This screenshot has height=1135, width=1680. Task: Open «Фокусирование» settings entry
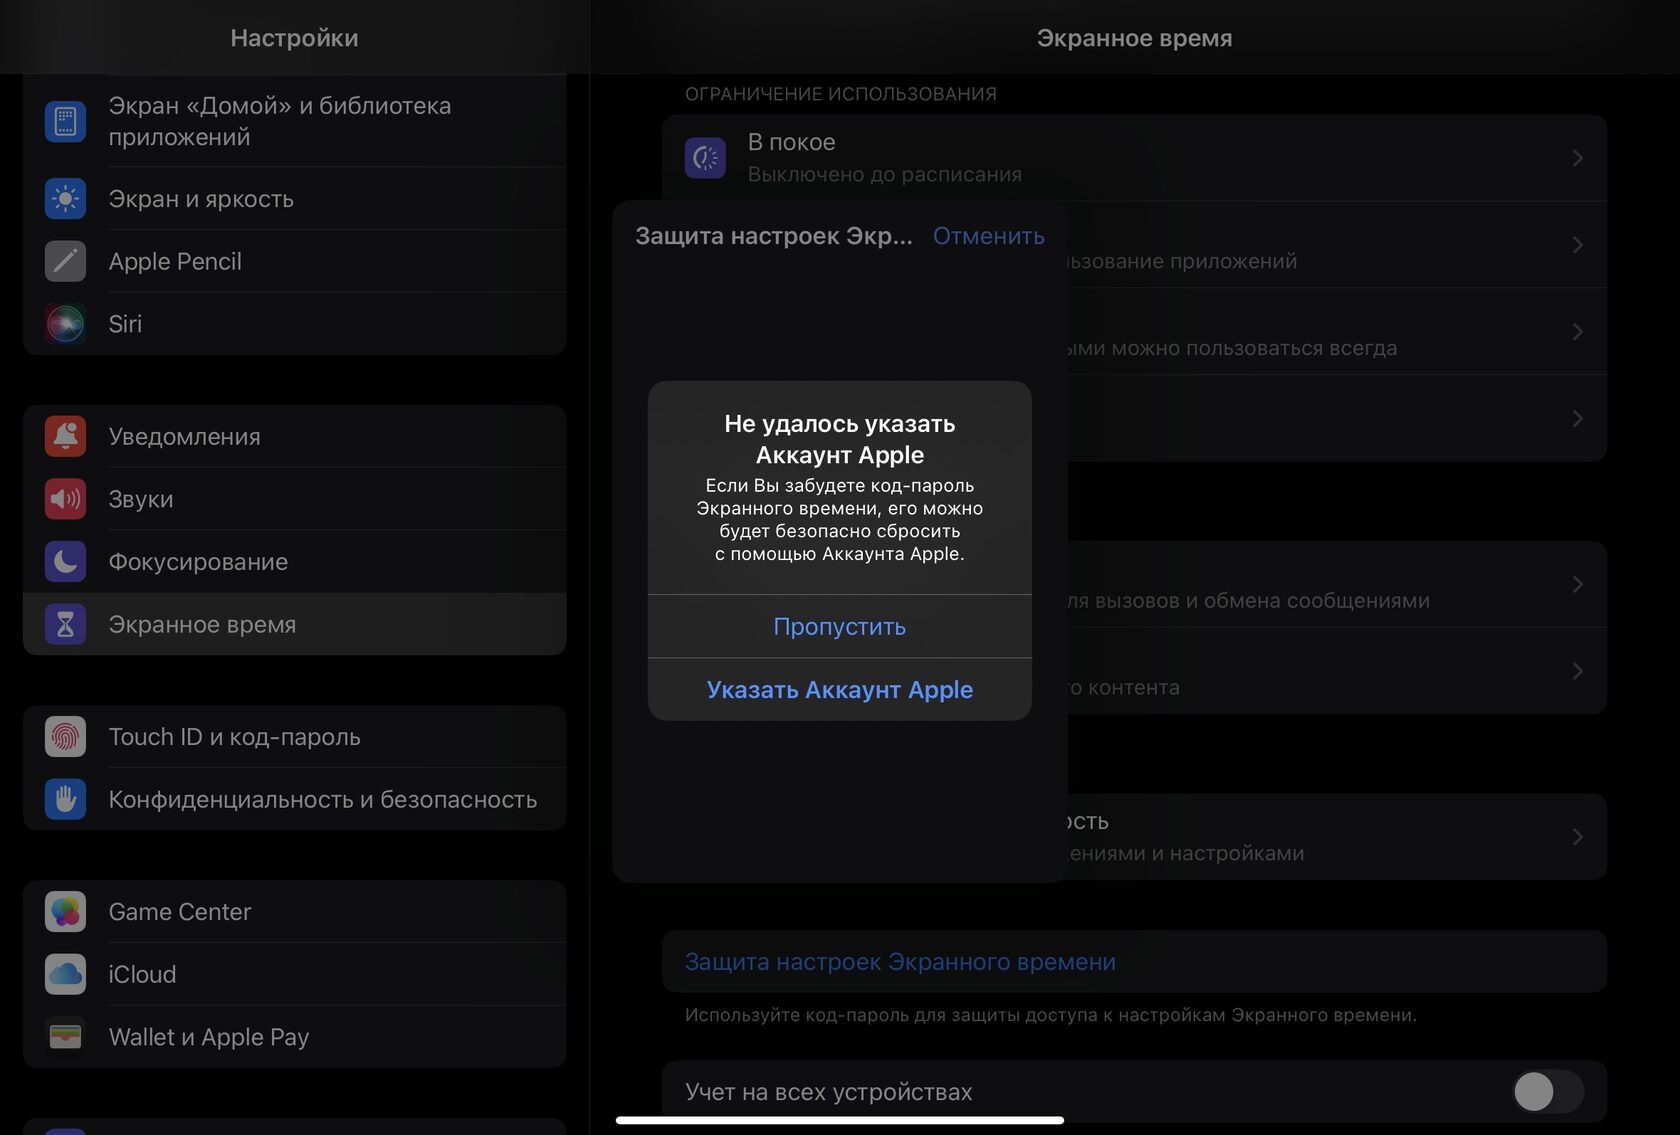point(295,562)
